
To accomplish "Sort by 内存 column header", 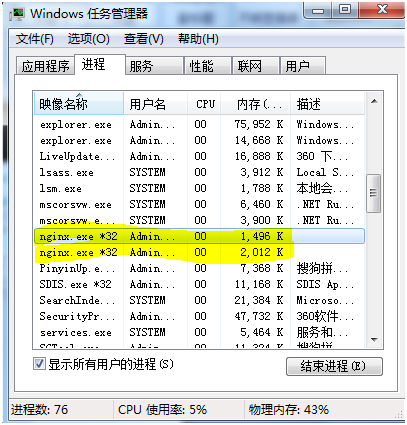I will [256, 104].
